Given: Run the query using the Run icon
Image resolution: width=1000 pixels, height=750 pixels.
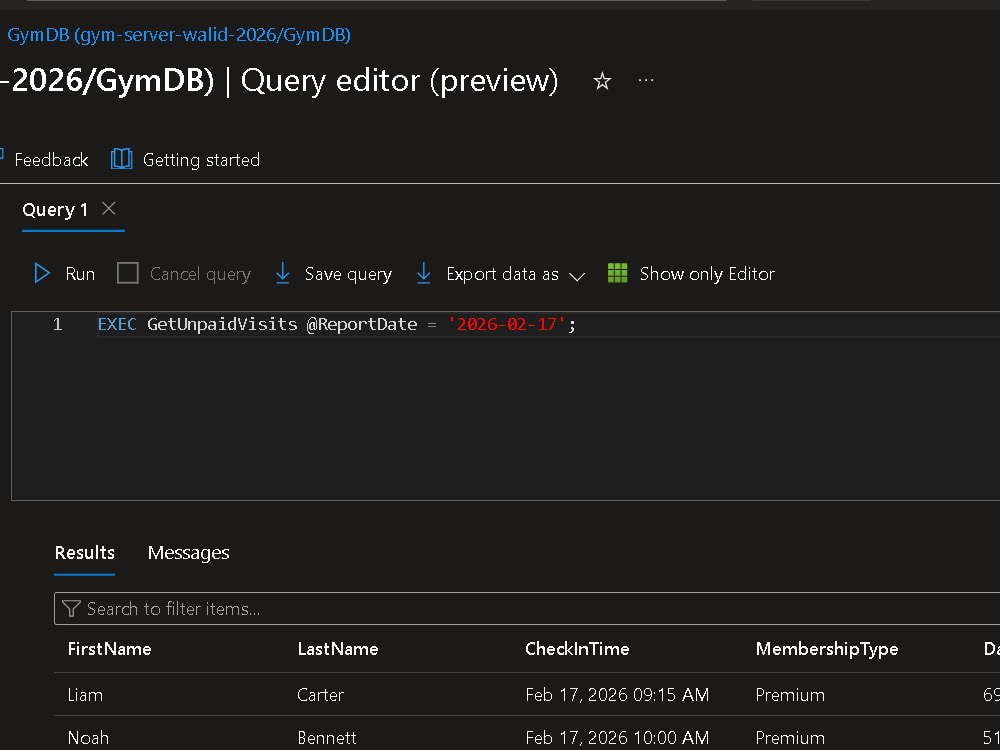Looking at the screenshot, I should 42,273.
